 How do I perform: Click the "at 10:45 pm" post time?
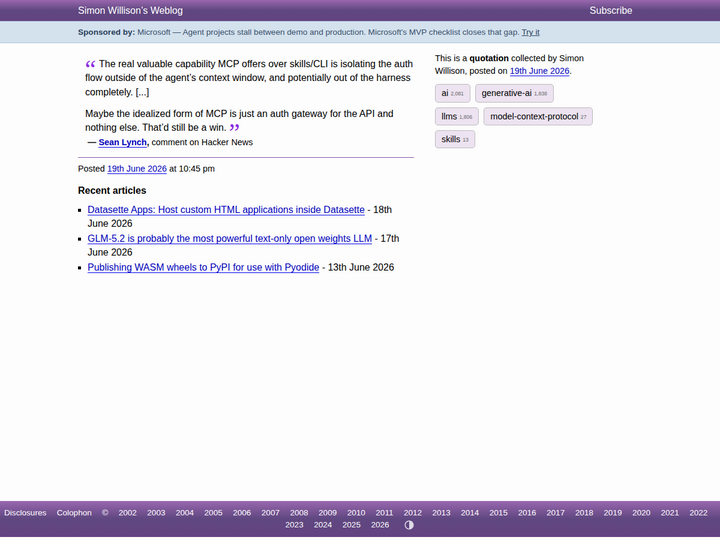tap(192, 169)
